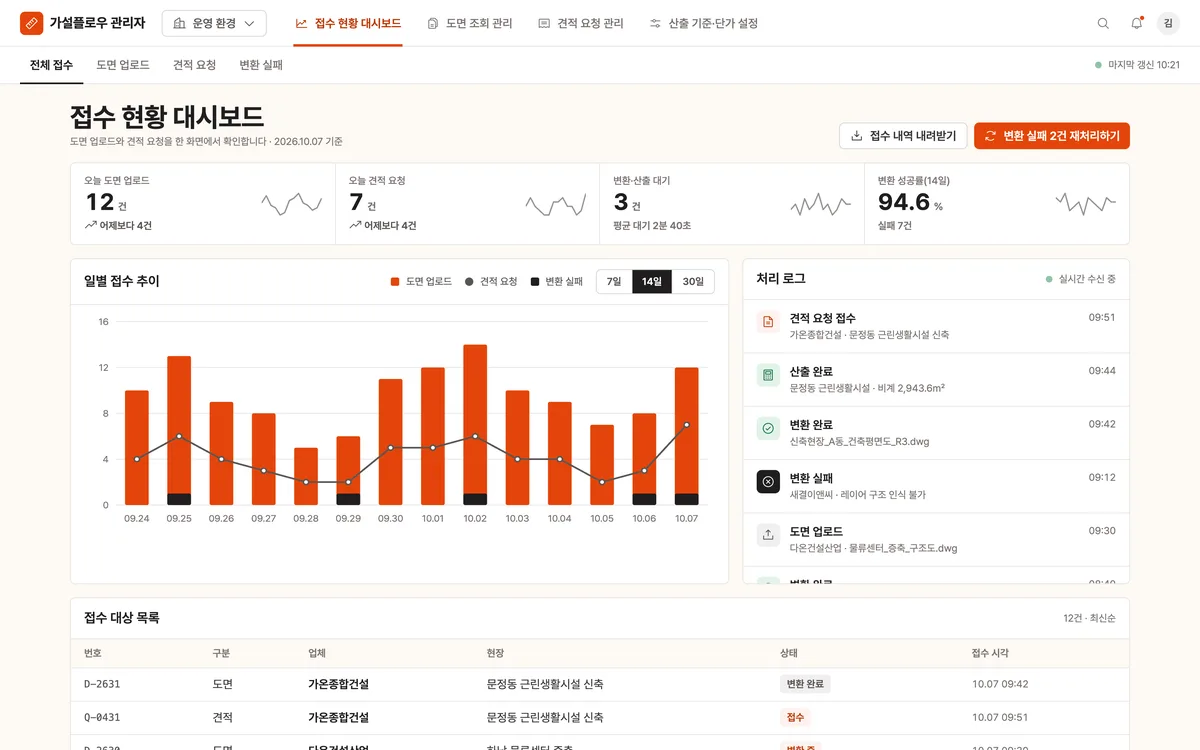
Task: Open the 변환·산출 대기 stat card
Action: [732, 204]
